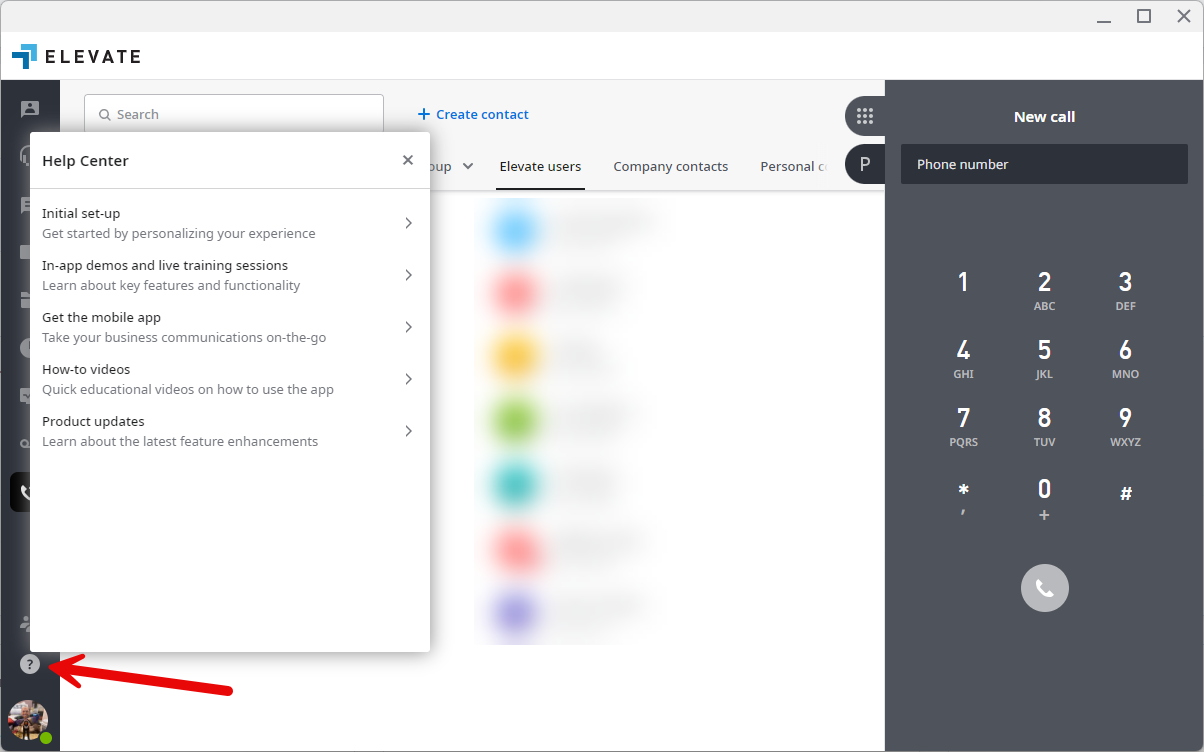
Task: Click the 'New call' heading
Action: click(x=1044, y=117)
